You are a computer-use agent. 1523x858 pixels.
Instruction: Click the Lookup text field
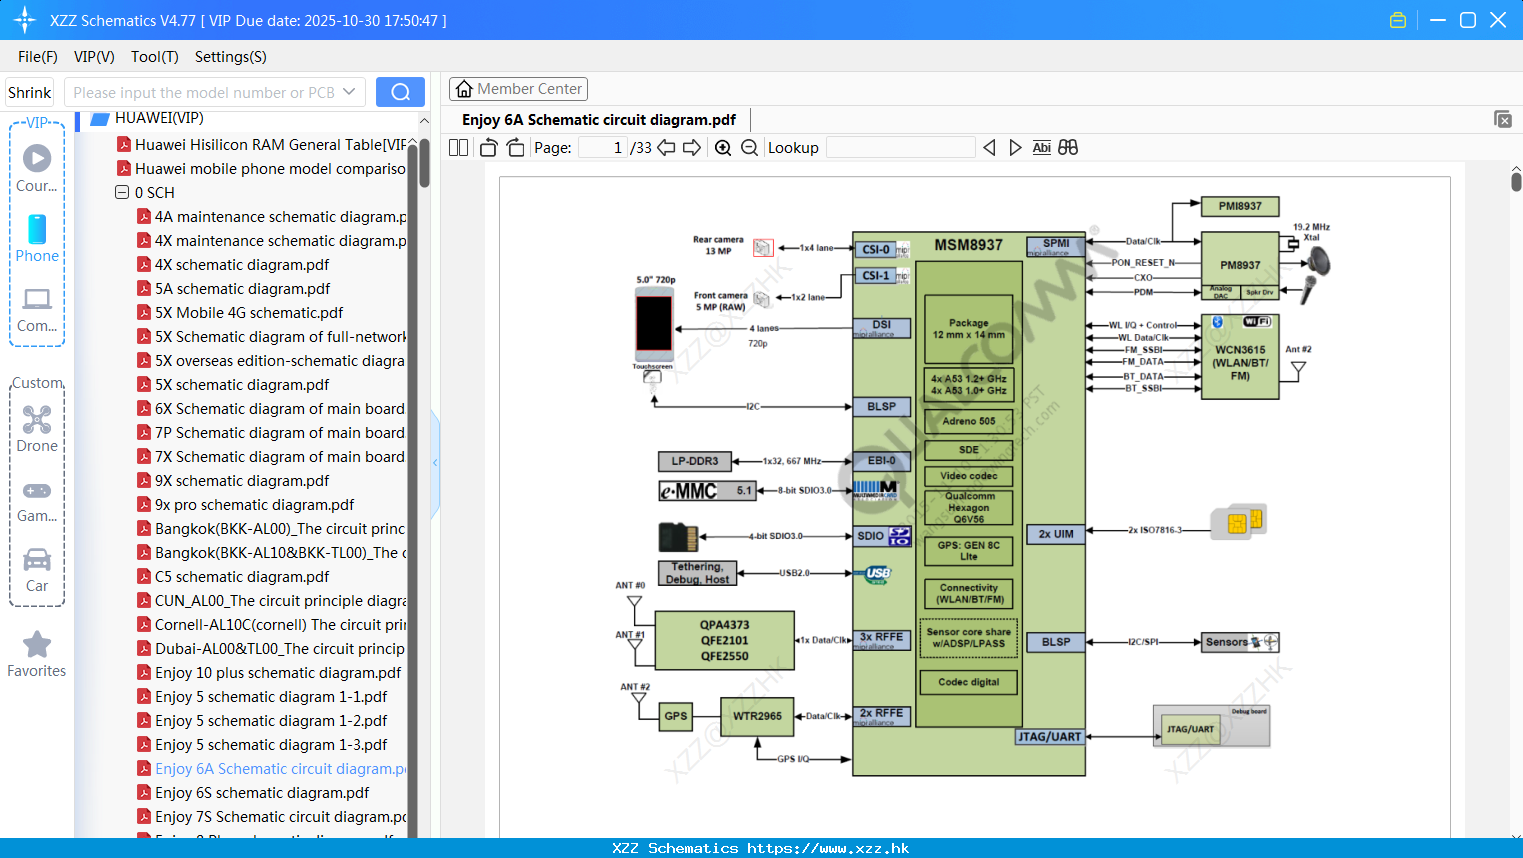(900, 148)
